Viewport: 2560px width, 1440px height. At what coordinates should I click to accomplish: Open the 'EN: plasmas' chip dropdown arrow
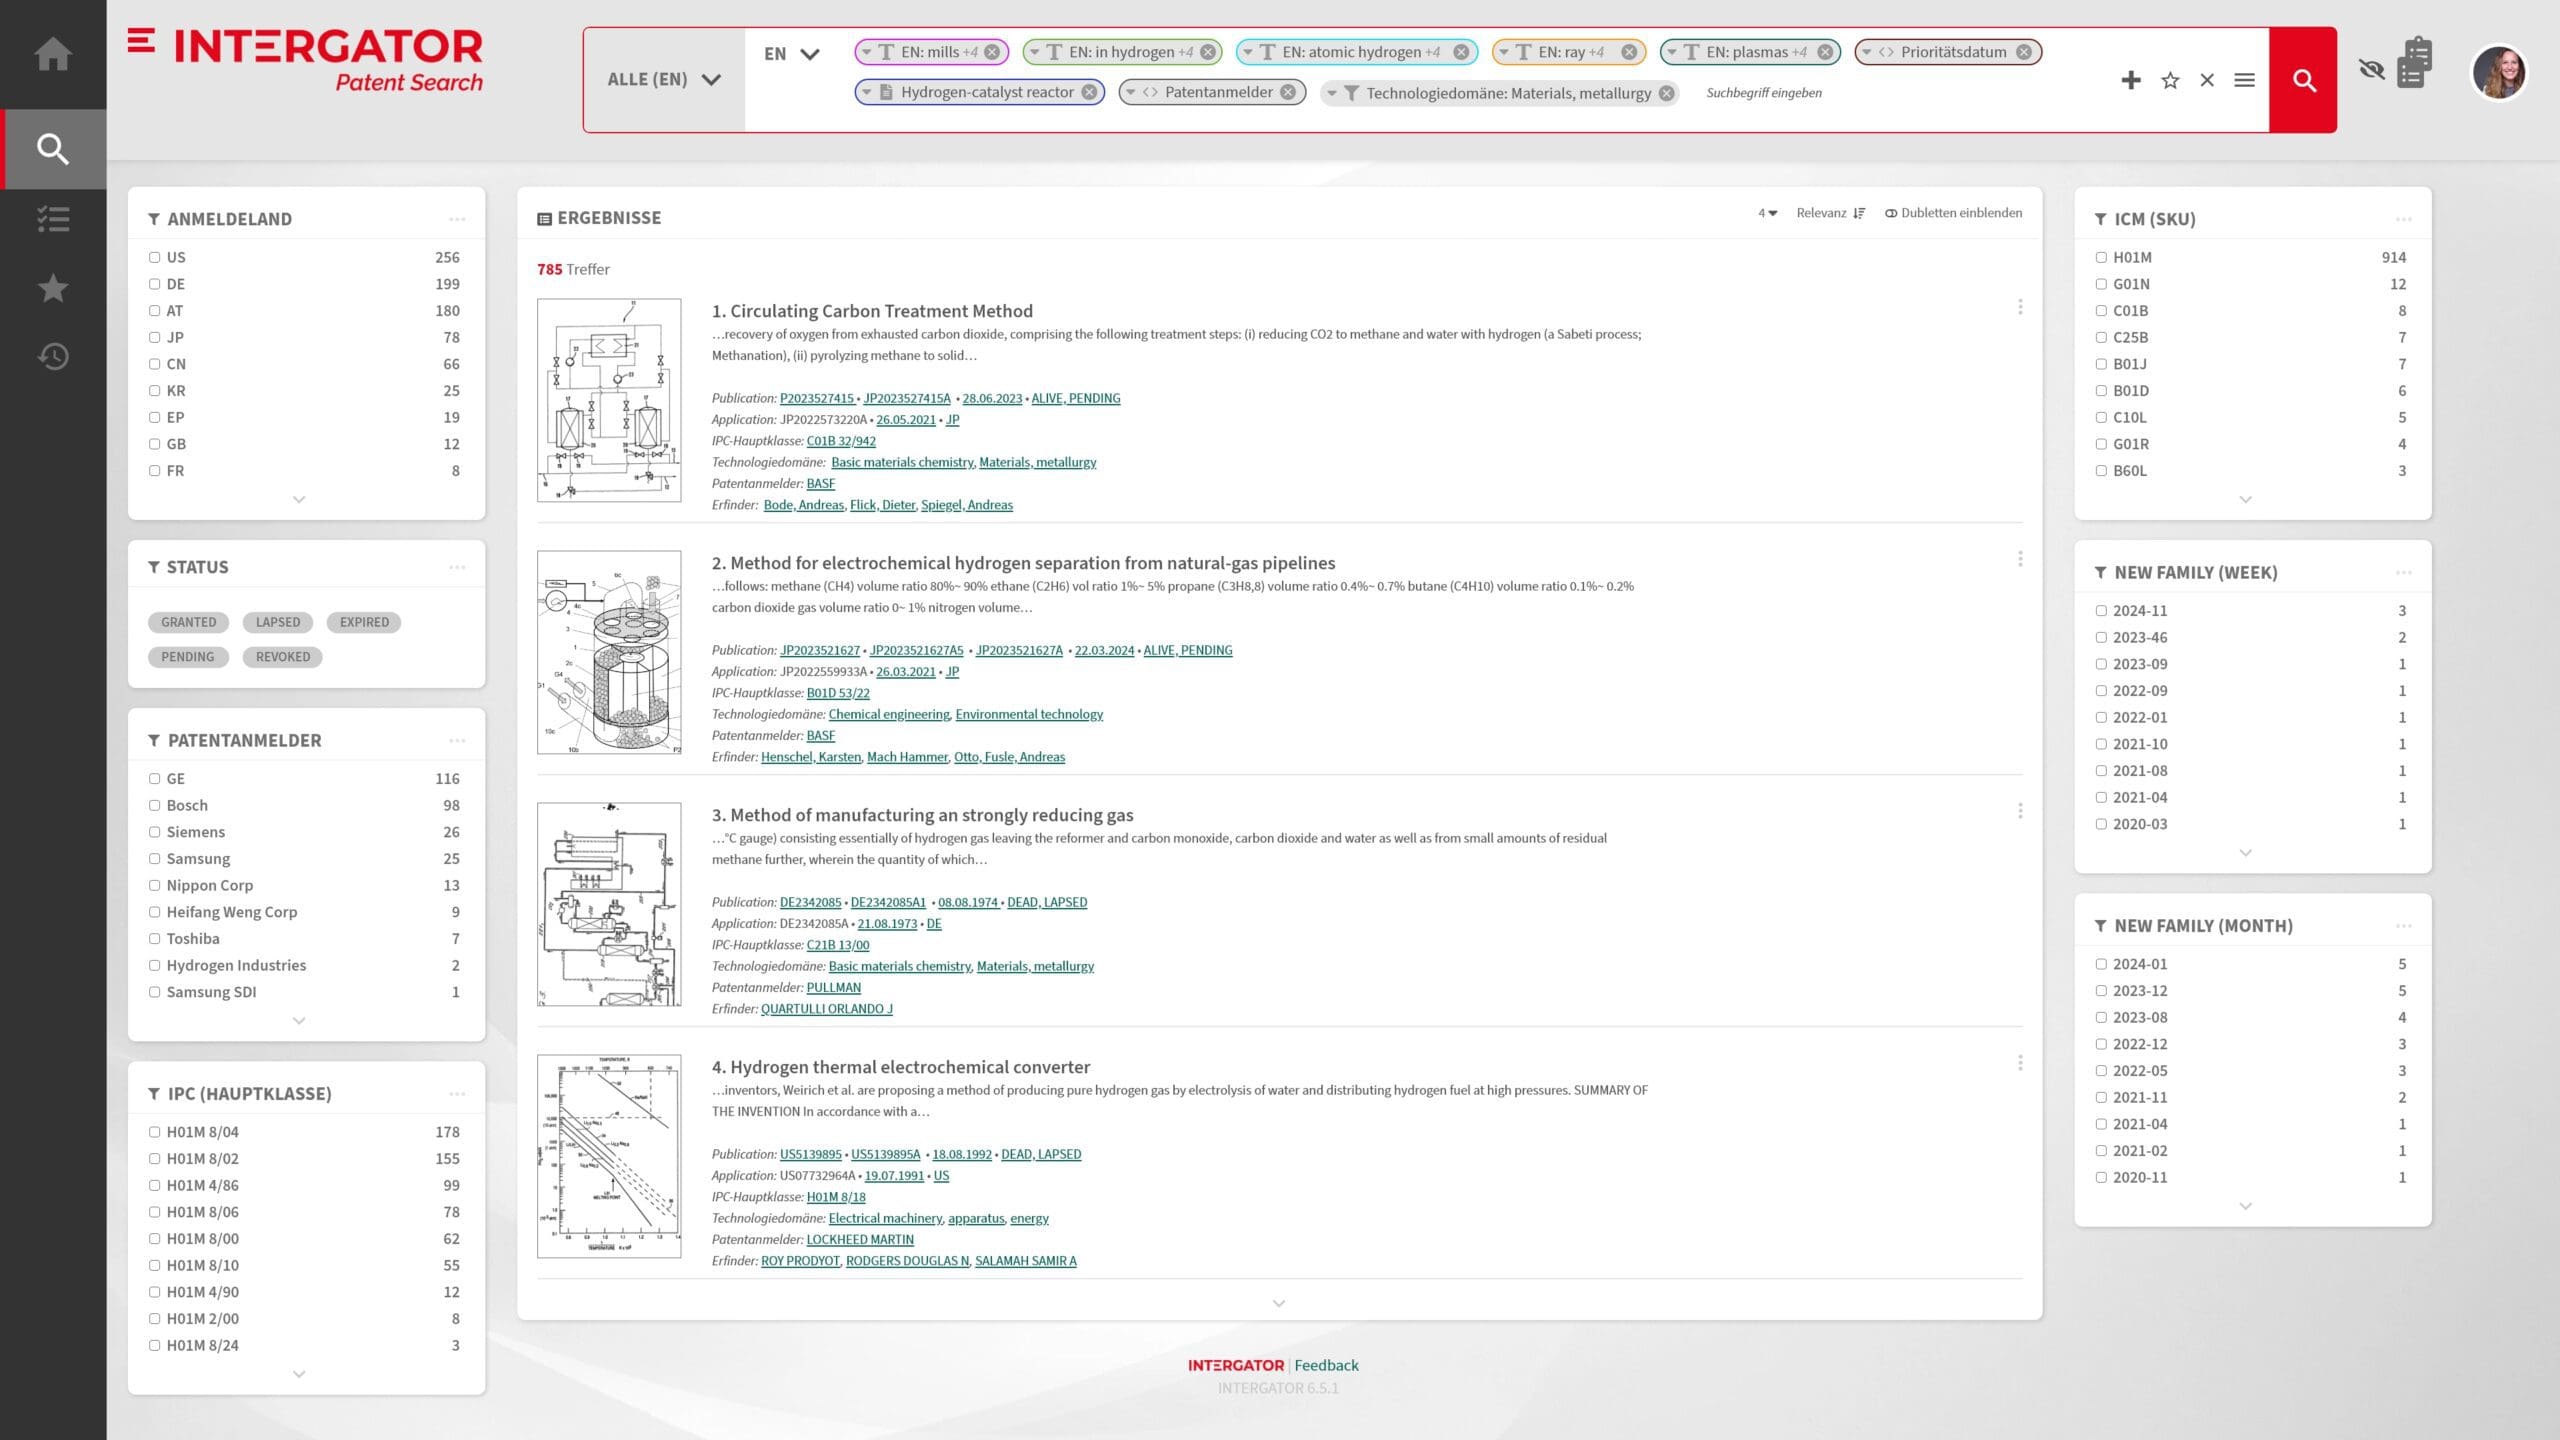(1671, 52)
